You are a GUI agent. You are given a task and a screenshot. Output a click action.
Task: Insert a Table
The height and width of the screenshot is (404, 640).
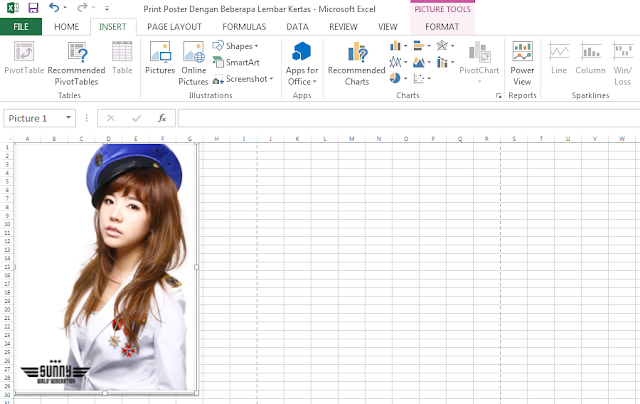point(122,58)
